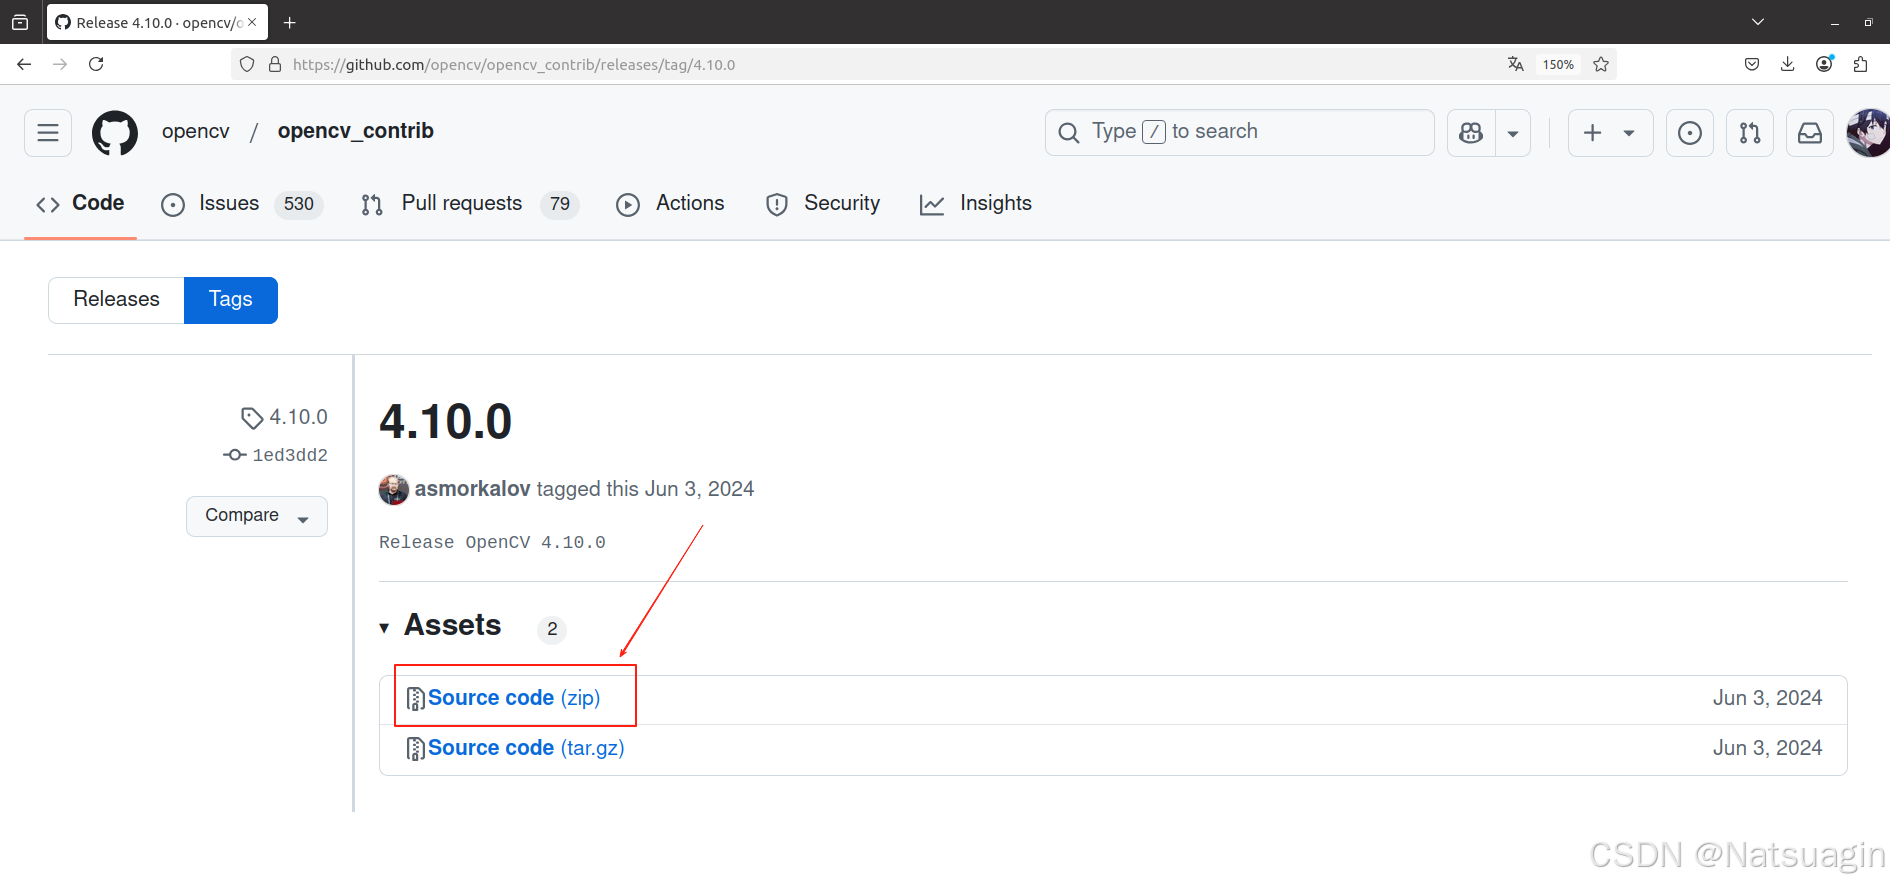
Task: Download Source code (tar.gz)
Action: 526,748
